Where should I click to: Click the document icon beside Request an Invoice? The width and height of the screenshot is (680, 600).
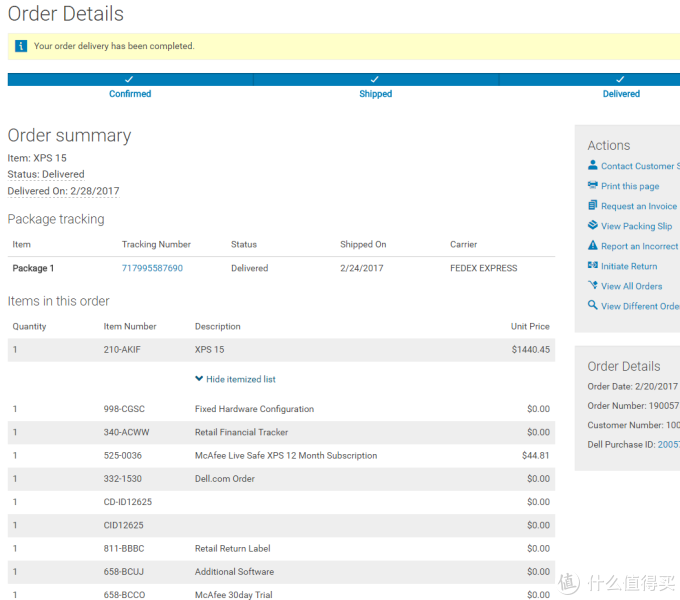click(x=592, y=205)
